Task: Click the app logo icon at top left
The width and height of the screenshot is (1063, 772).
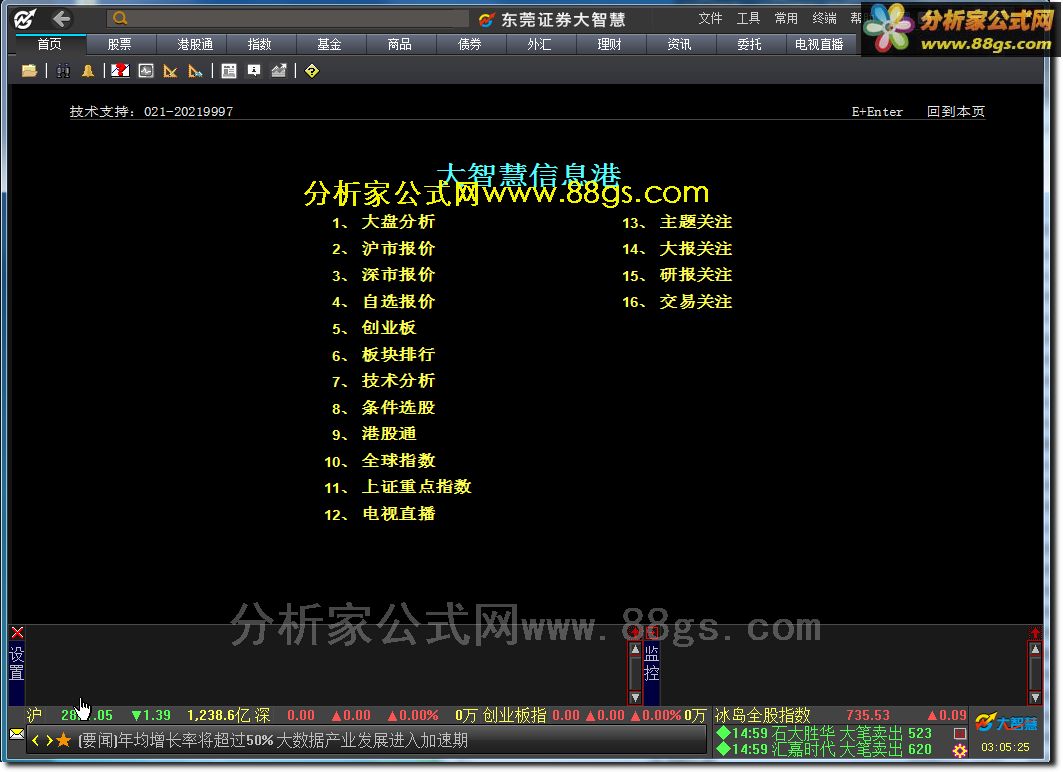Action: point(25,19)
